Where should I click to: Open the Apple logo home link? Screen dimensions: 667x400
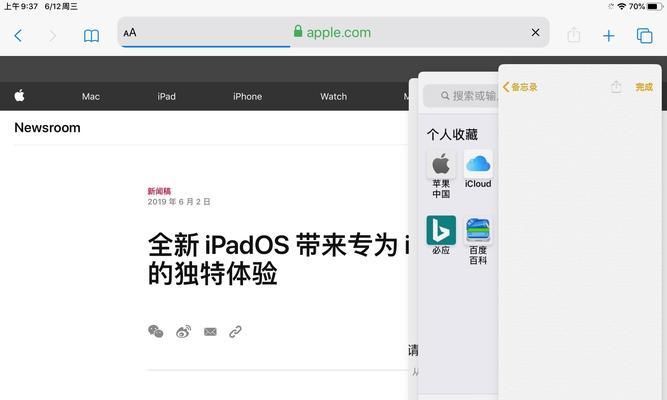tap(20, 96)
